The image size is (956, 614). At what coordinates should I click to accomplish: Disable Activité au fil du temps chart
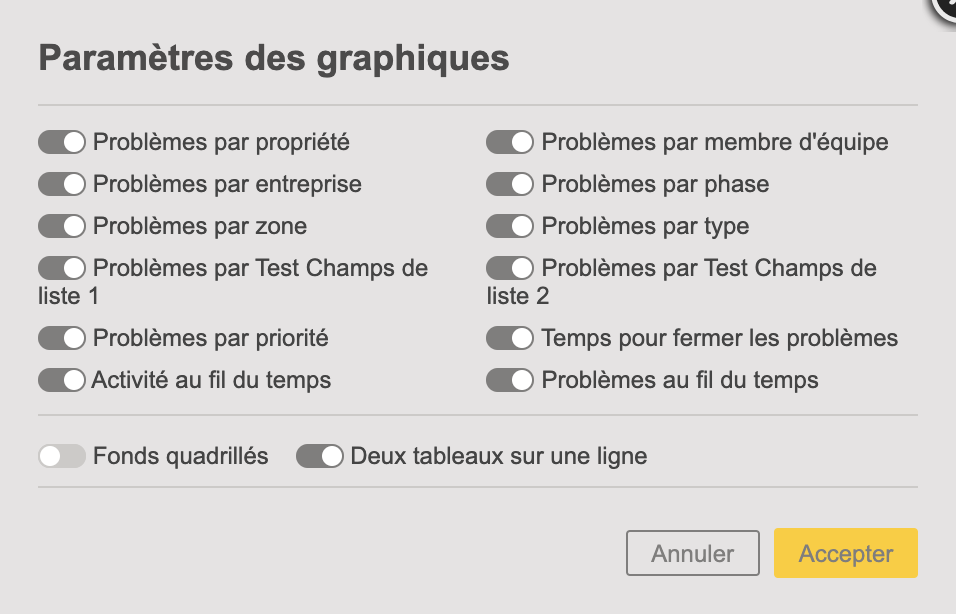click(x=62, y=380)
